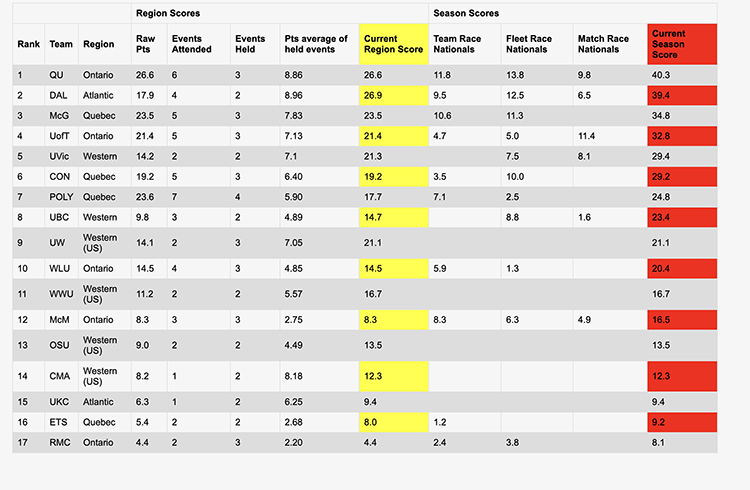Click the Match Race Nationals header
Viewport: 750px width, 490px height.
coord(610,44)
